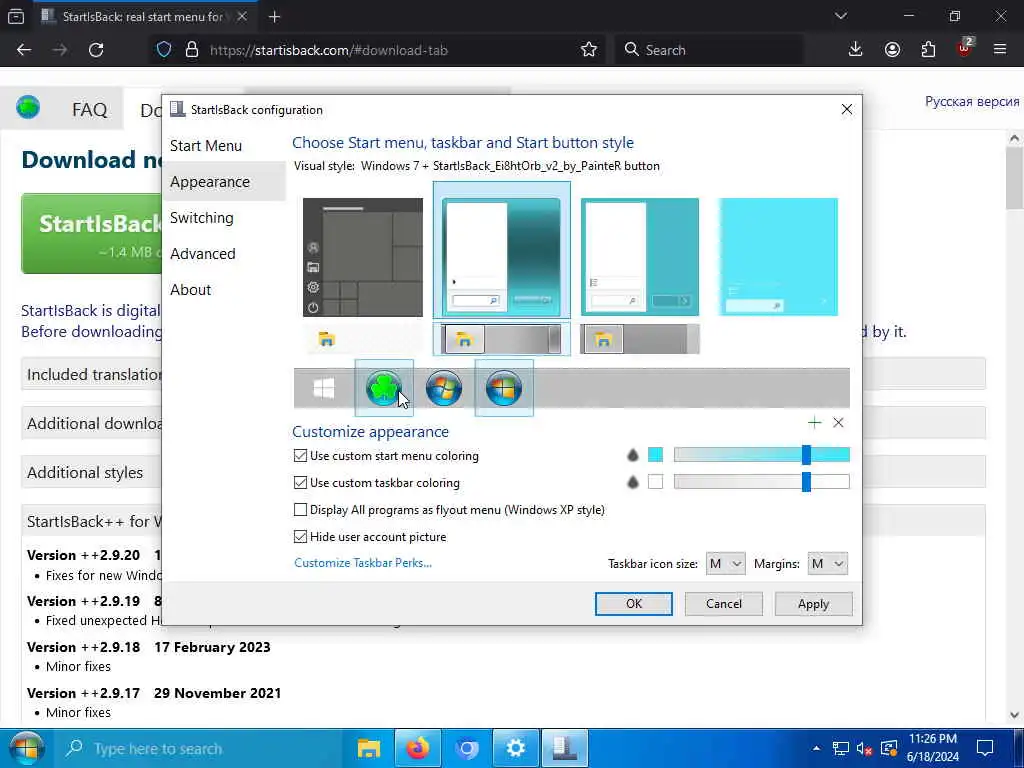Enable Display All programs as flyout menu
The width and height of the screenshot is (1024, 768).
[300, 509]
